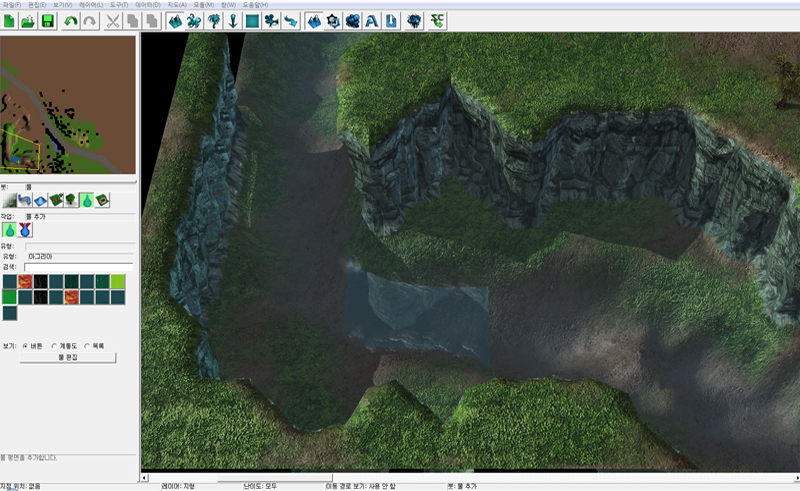
Task: Click the 붓: 물 추가 status bar entry
Action: [x=462, y=486]
